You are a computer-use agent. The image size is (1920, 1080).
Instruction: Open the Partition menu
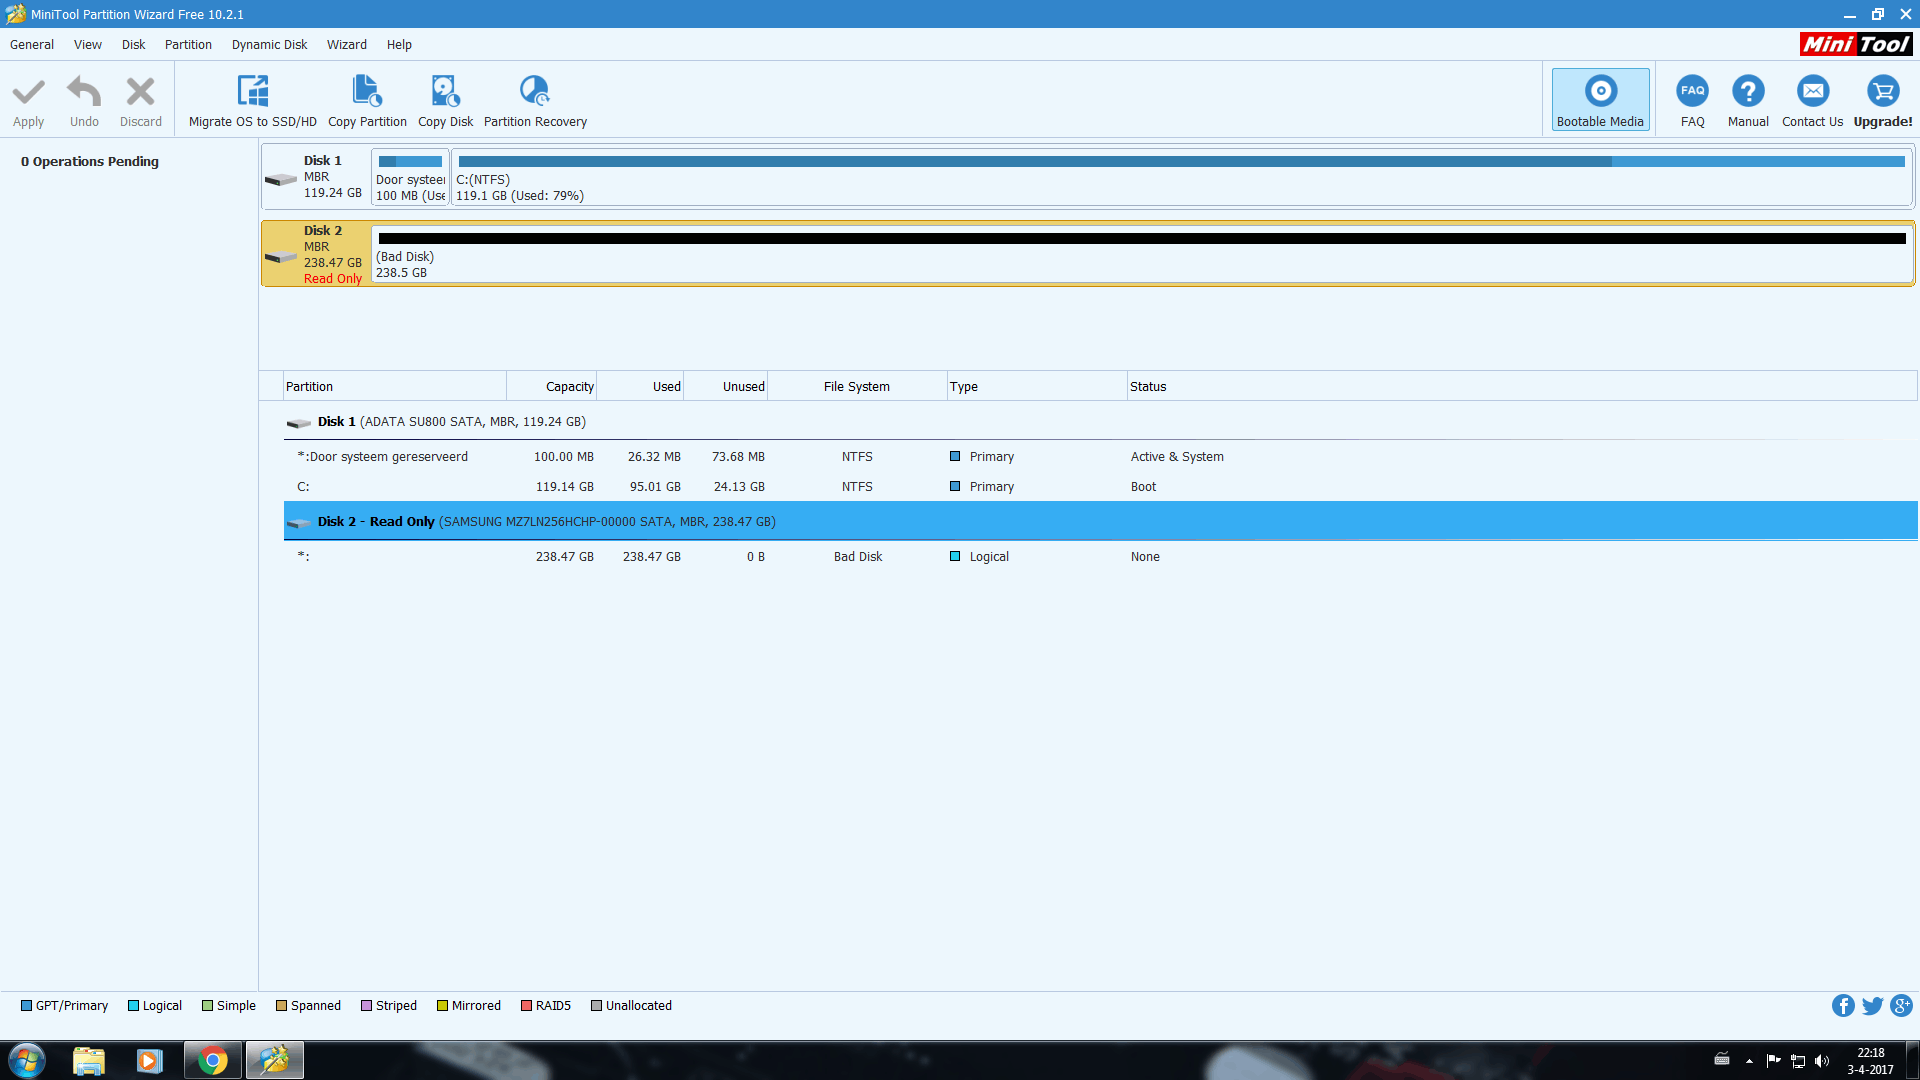[x=188, y=45]
